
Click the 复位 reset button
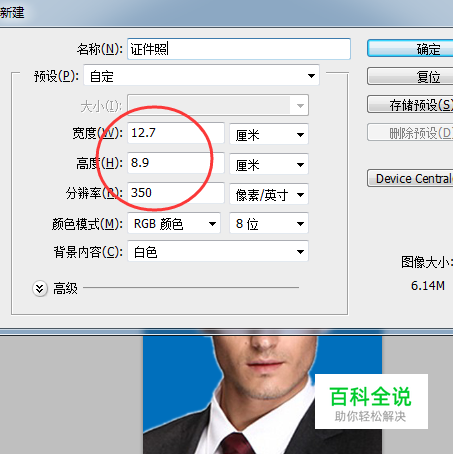410,76
